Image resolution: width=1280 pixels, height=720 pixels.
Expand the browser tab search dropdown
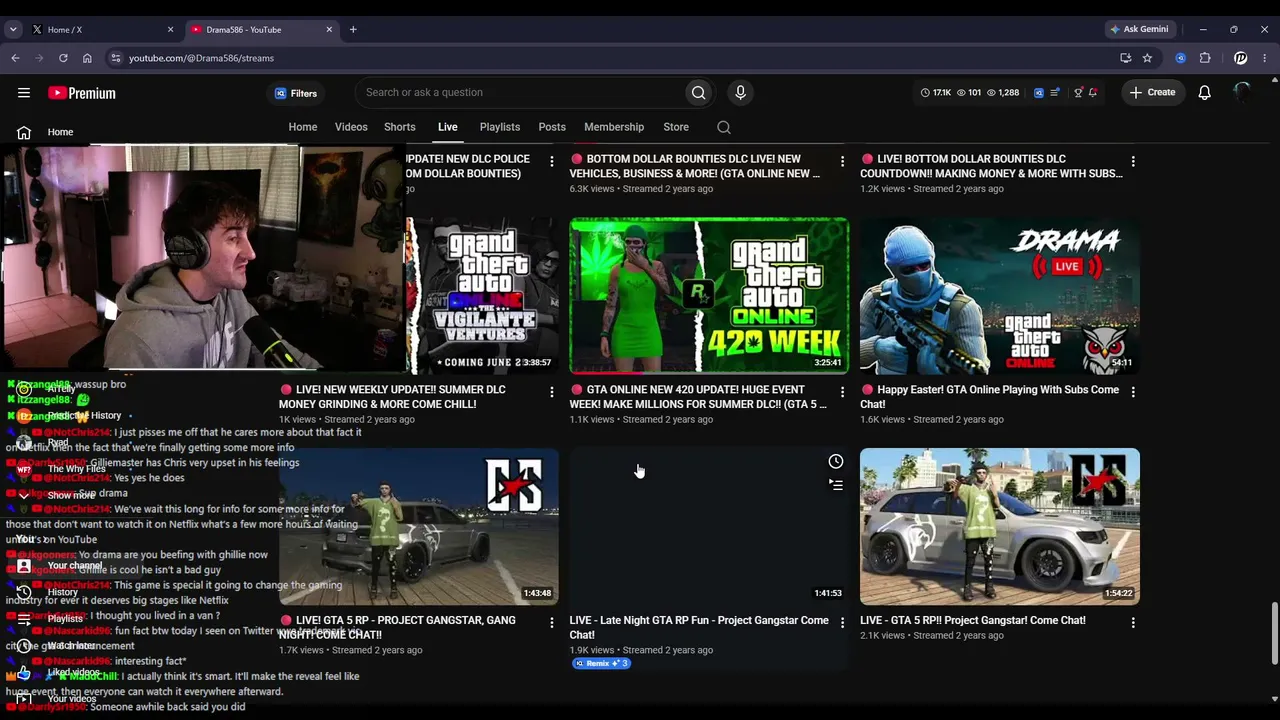click(x=13, y=30)
